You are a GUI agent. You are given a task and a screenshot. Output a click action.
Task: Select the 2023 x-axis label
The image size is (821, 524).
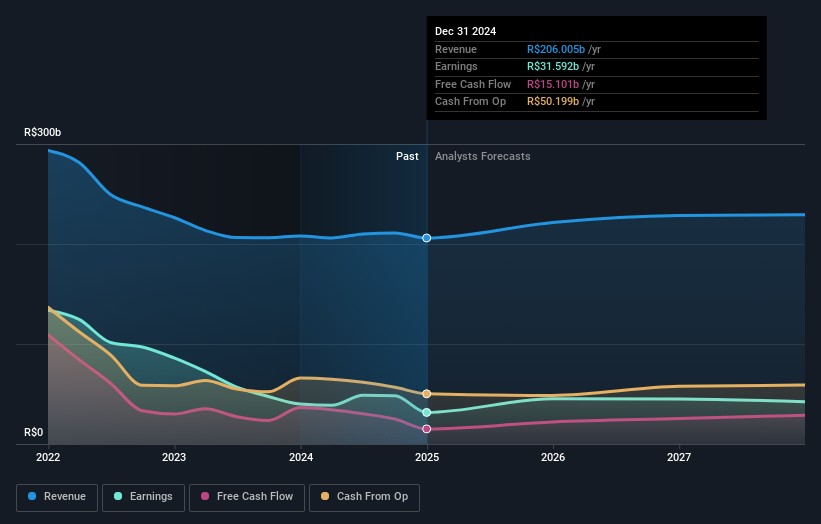point(174,457)
